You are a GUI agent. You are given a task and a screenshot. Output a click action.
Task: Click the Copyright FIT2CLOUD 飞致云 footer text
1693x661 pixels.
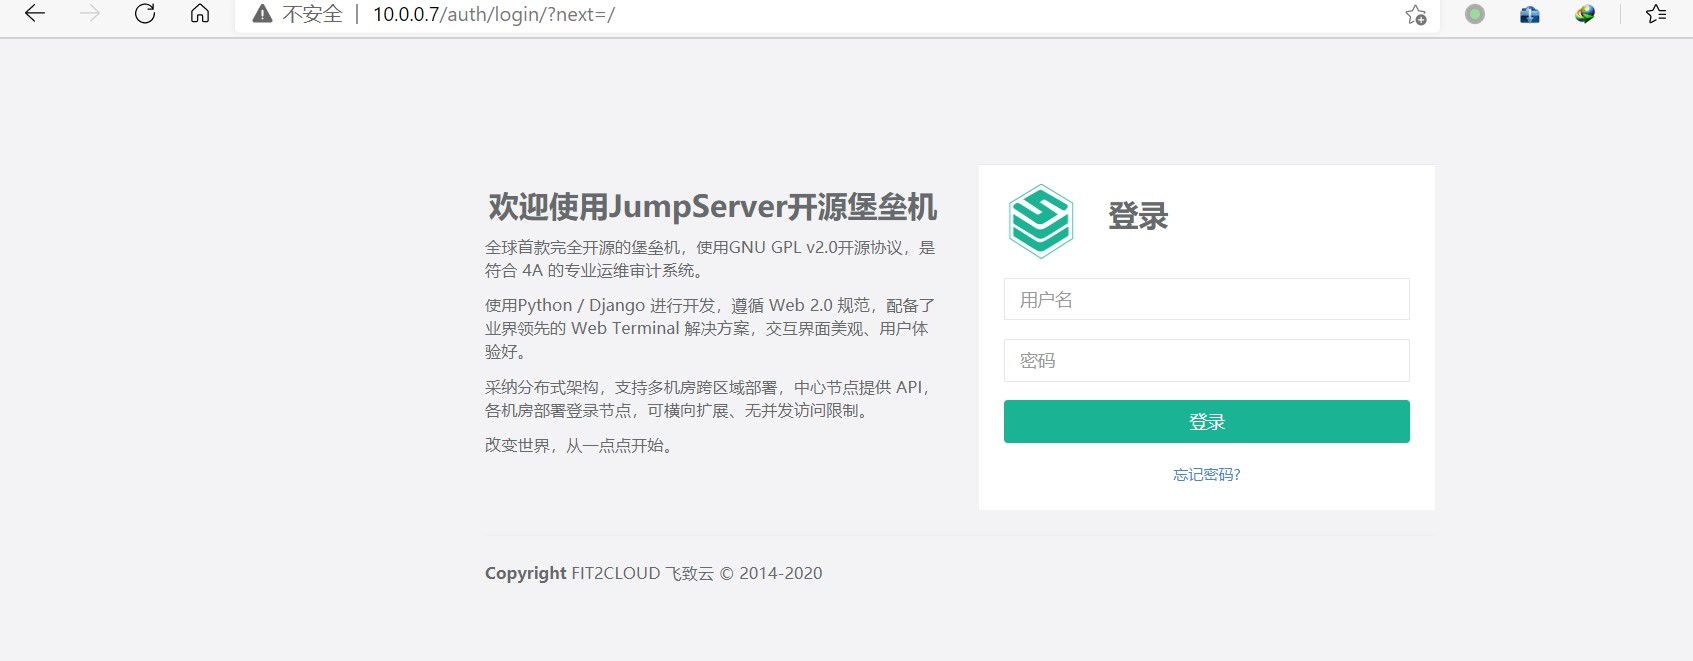[654, 573]
